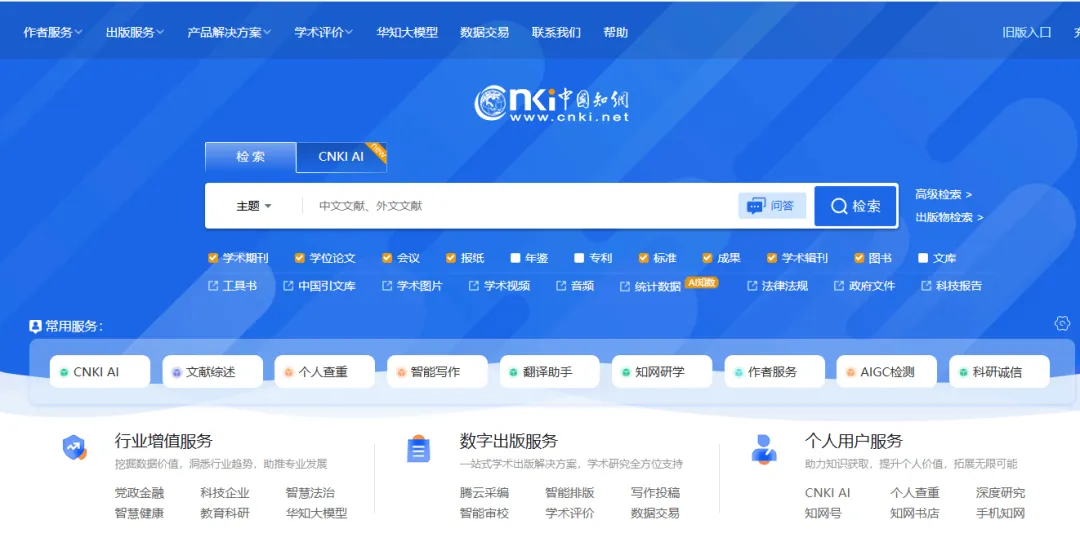Click the dot icon on 作者服务 card

[x=738, y=373]
